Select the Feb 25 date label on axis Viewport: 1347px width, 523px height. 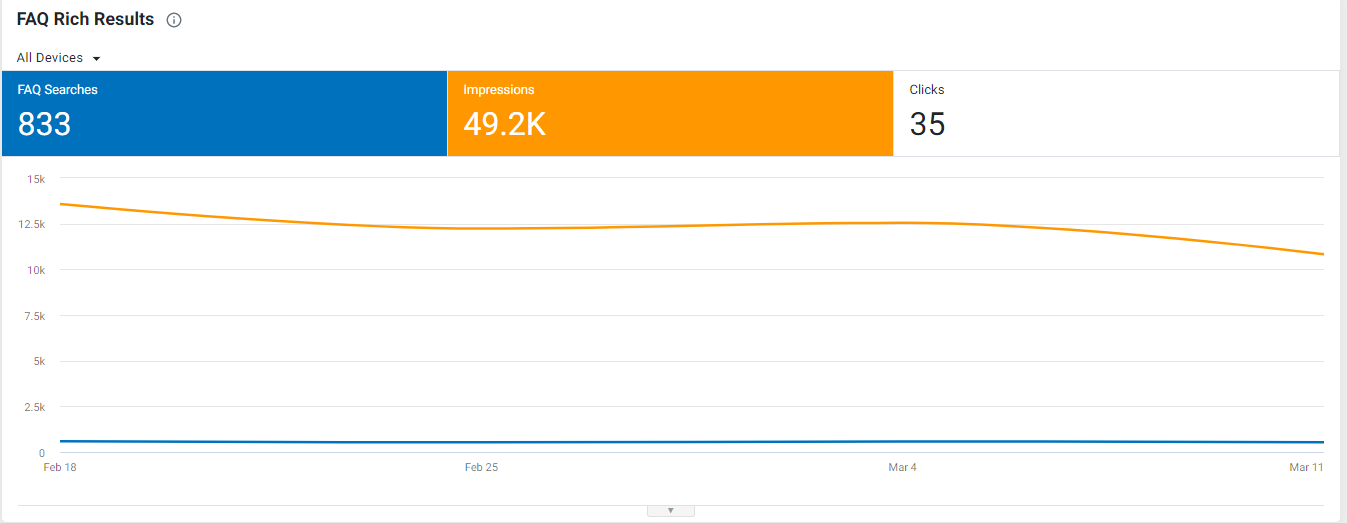pos(481,467)
